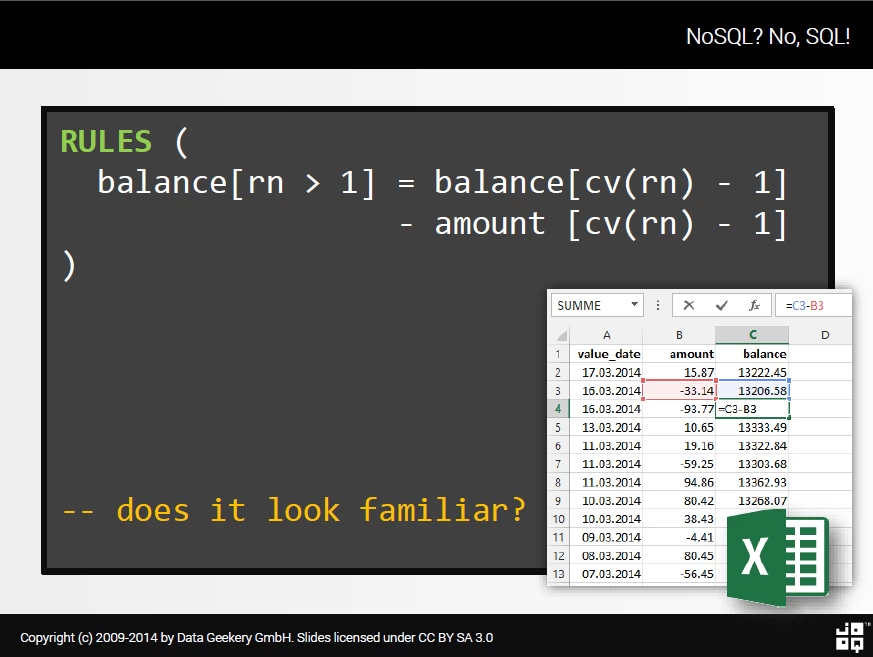This screenshot has width=873, height=657.
Task: Select the balance cell 13206.58
Action: click(x=753, y=390)
